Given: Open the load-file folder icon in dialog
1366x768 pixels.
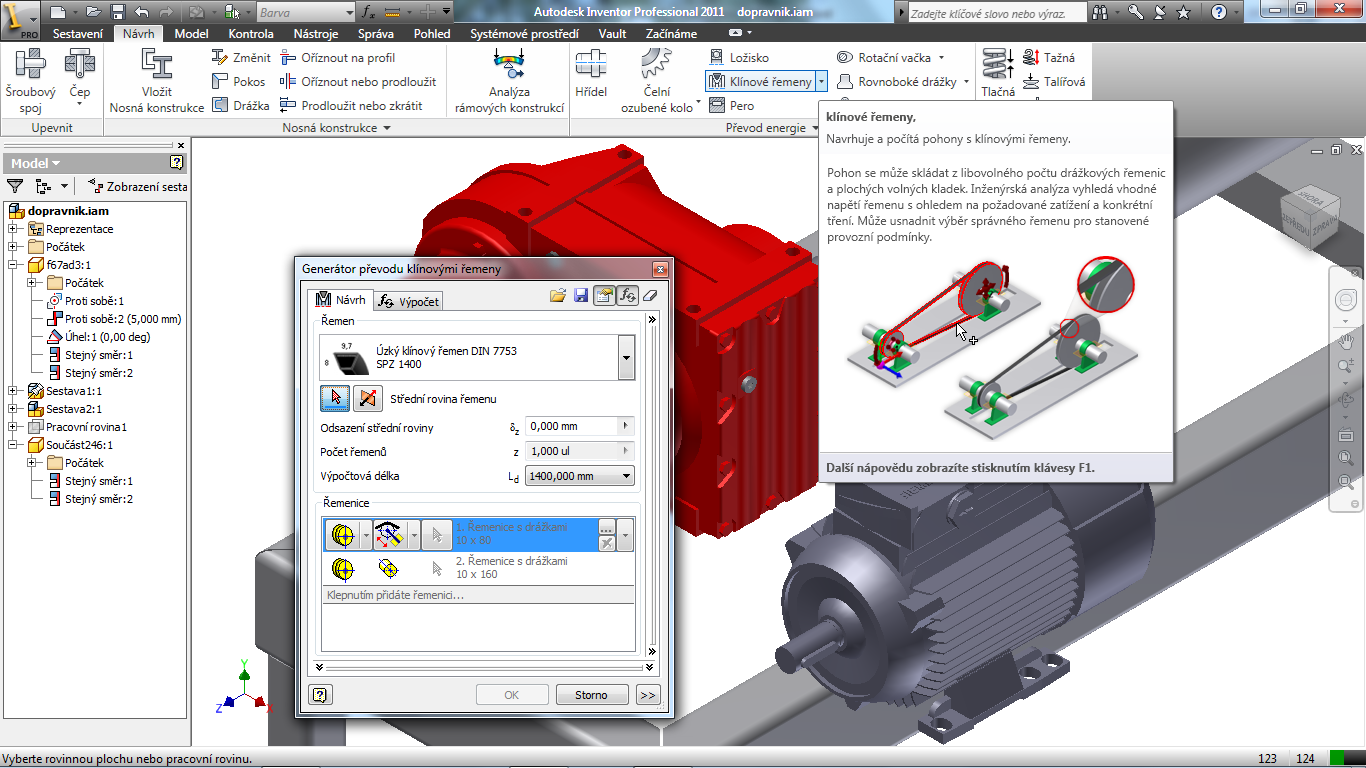Looking at the screenshot, I should point(558,295).
